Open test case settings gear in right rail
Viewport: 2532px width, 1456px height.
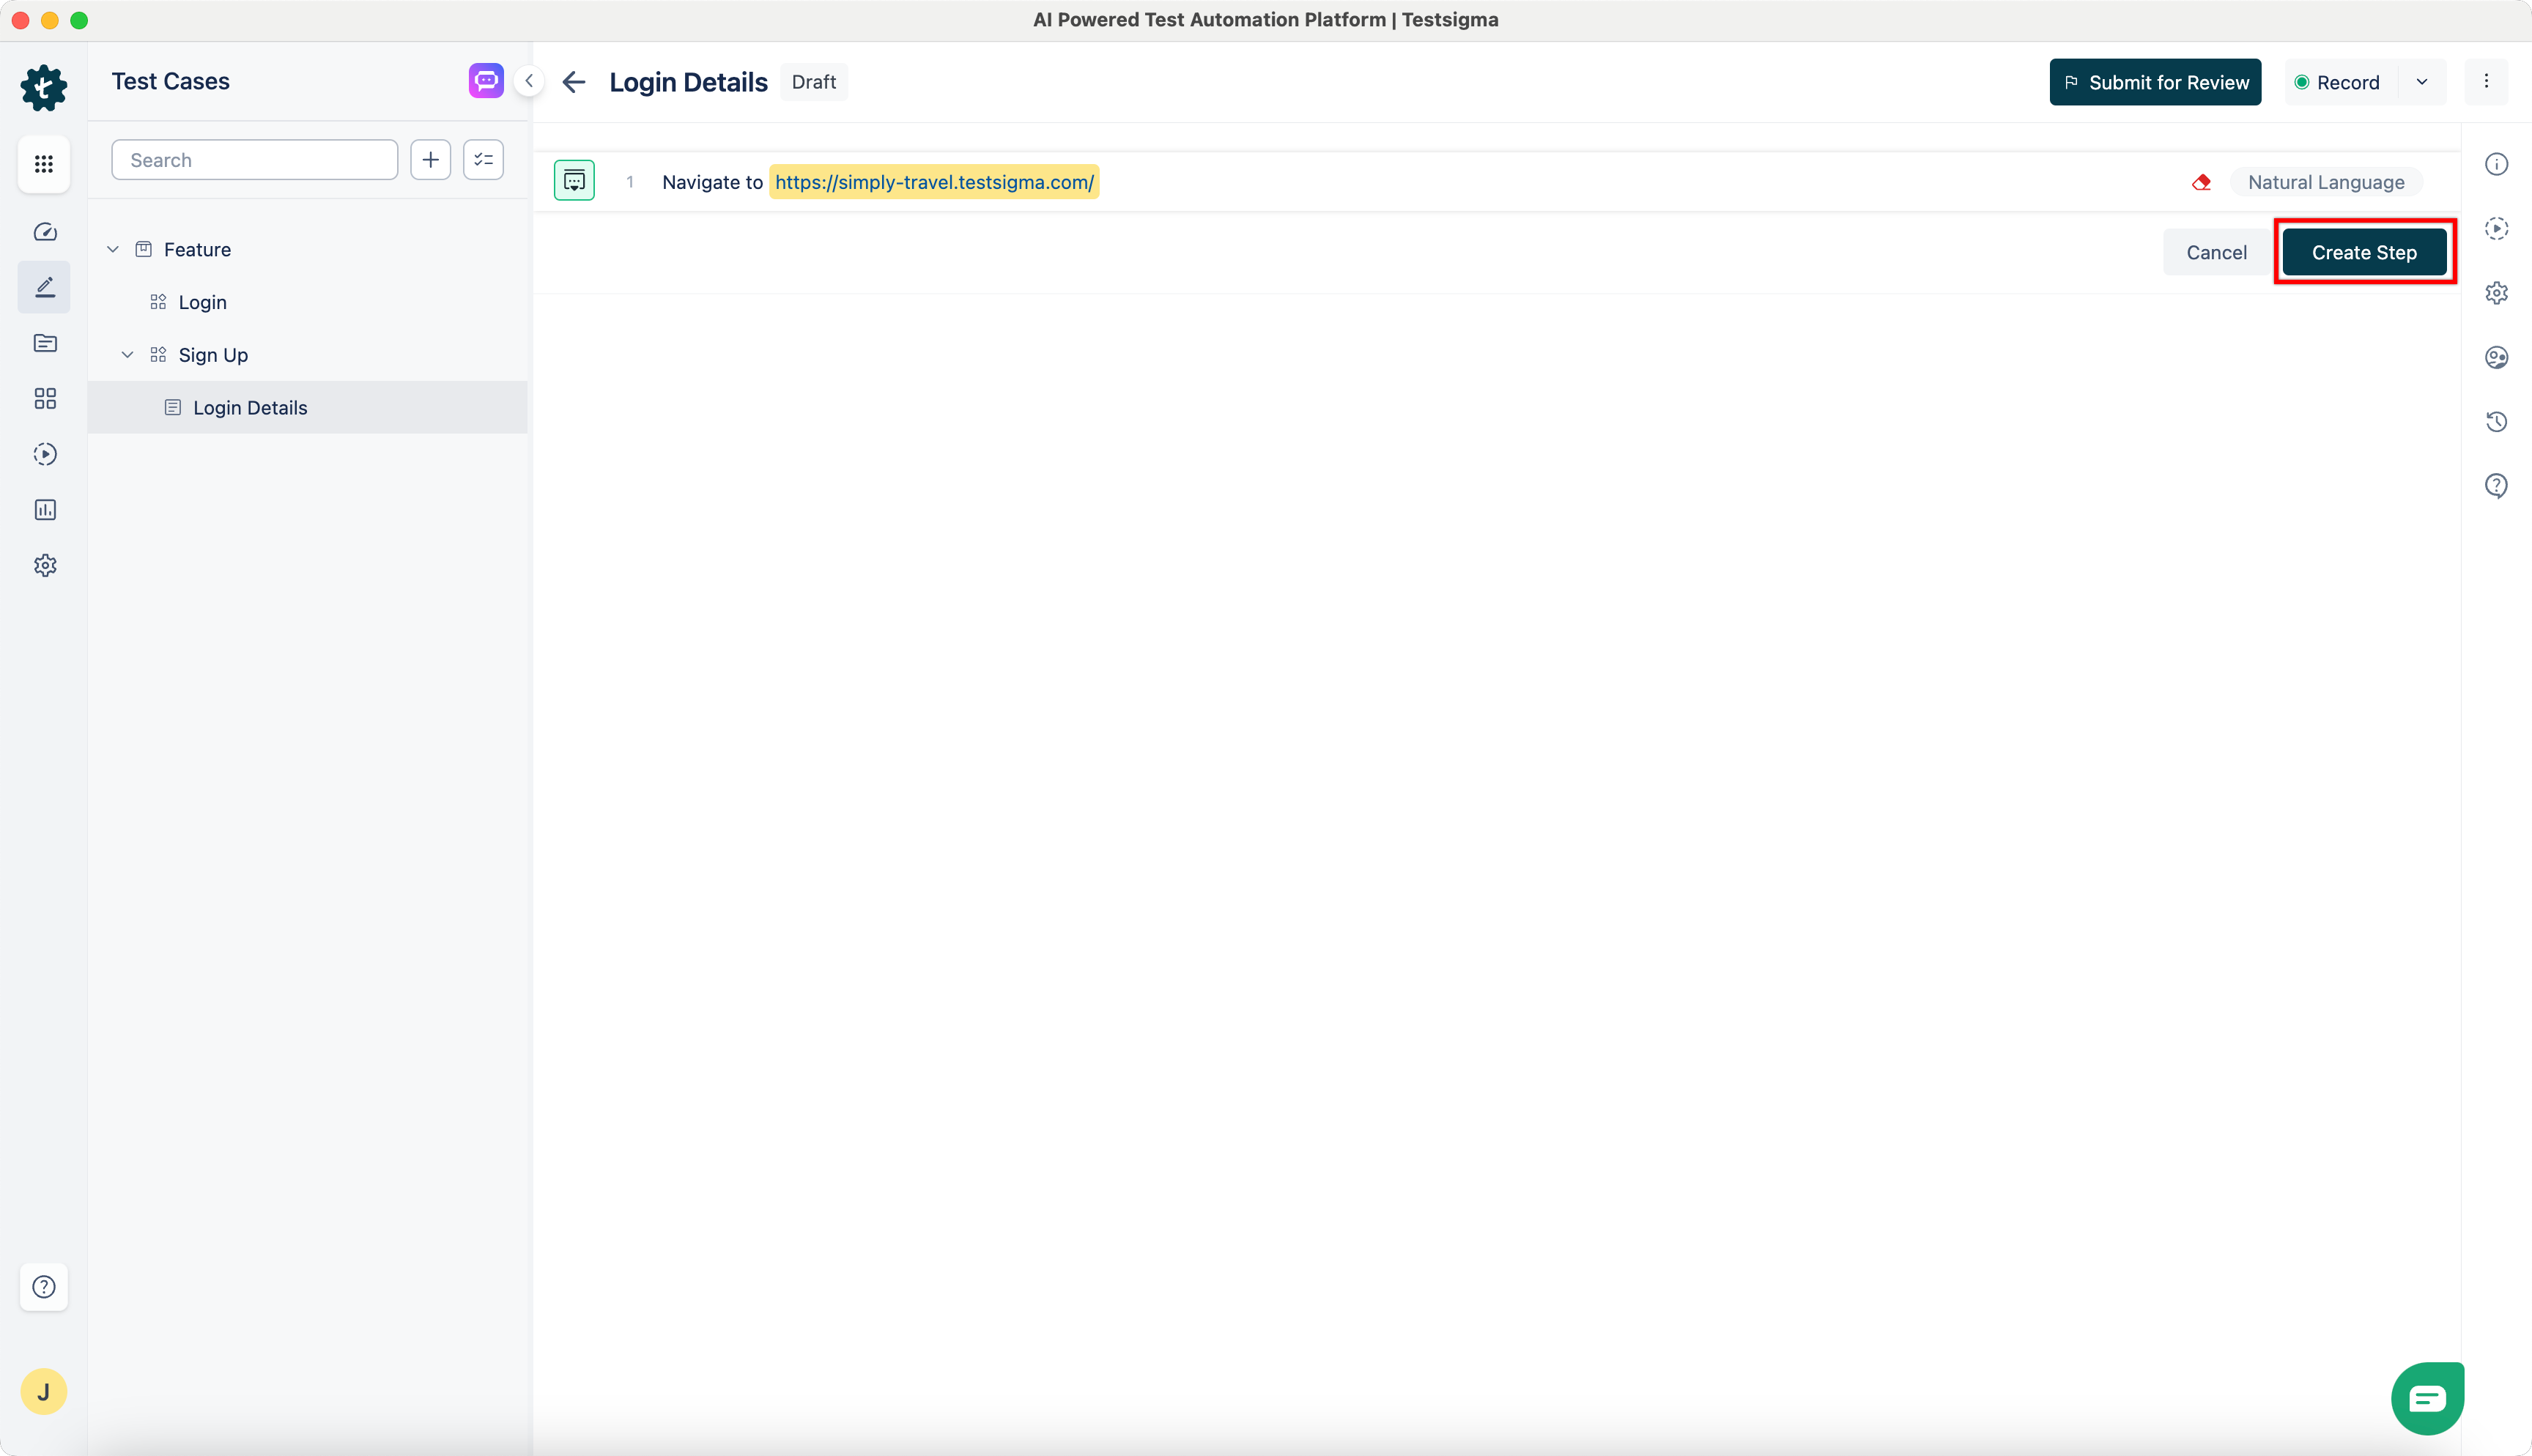[2497, 293]
